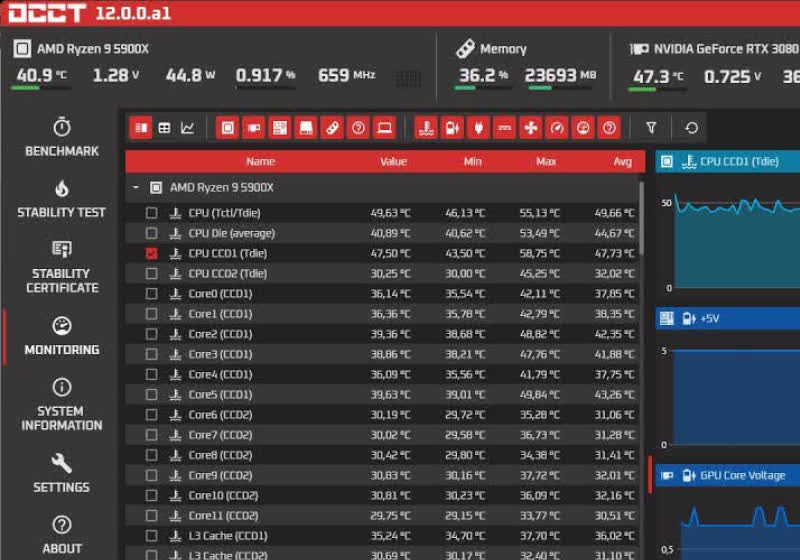
Task: Check the CPU (Tctl/Tdie) checkbox
Action: tap(152, 213)
